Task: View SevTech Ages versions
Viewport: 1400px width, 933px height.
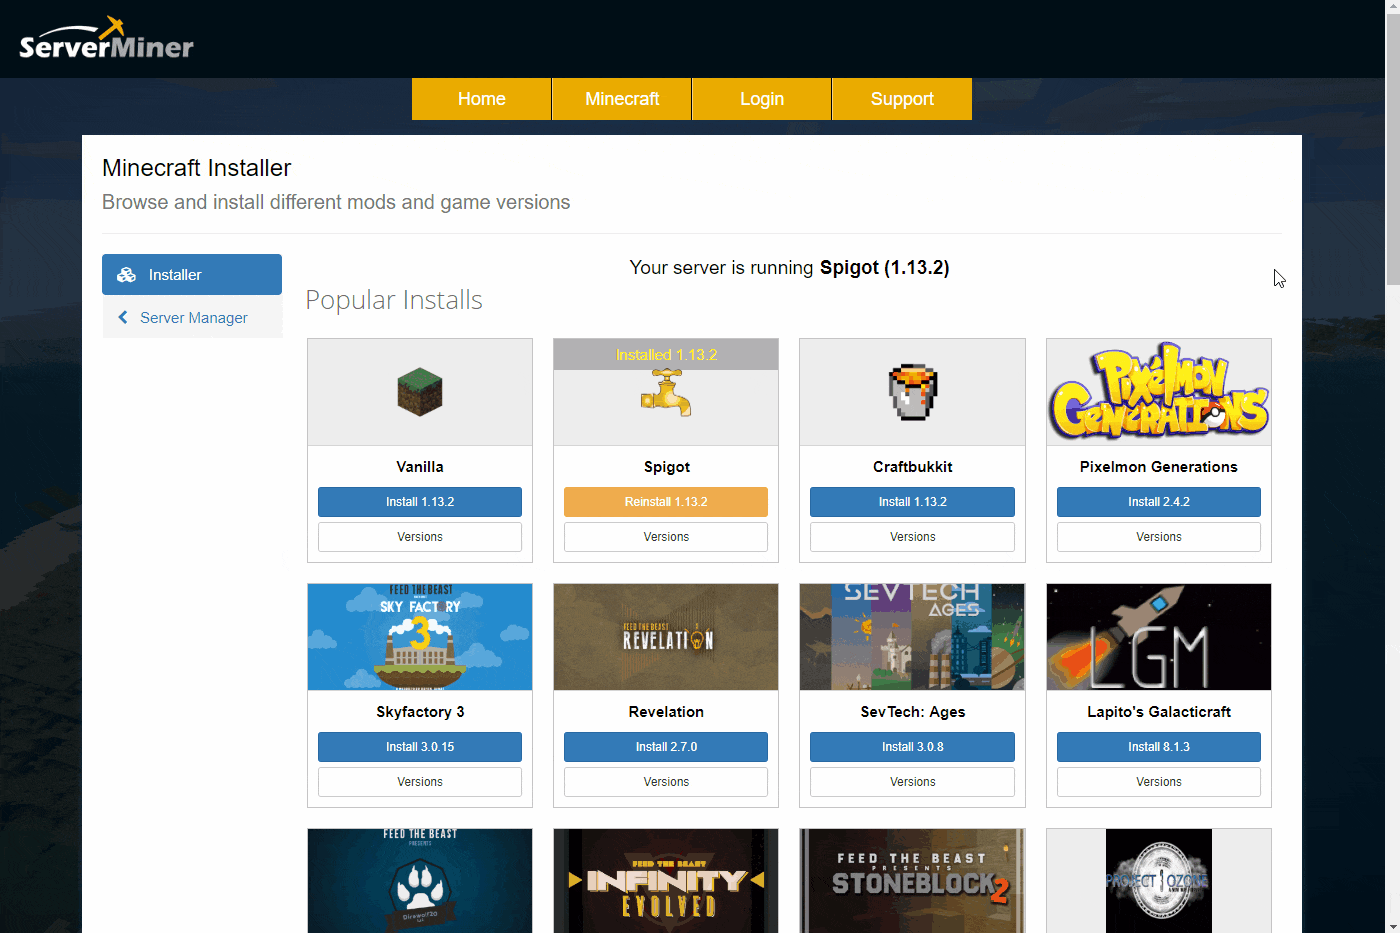Action: pos(913,782)
